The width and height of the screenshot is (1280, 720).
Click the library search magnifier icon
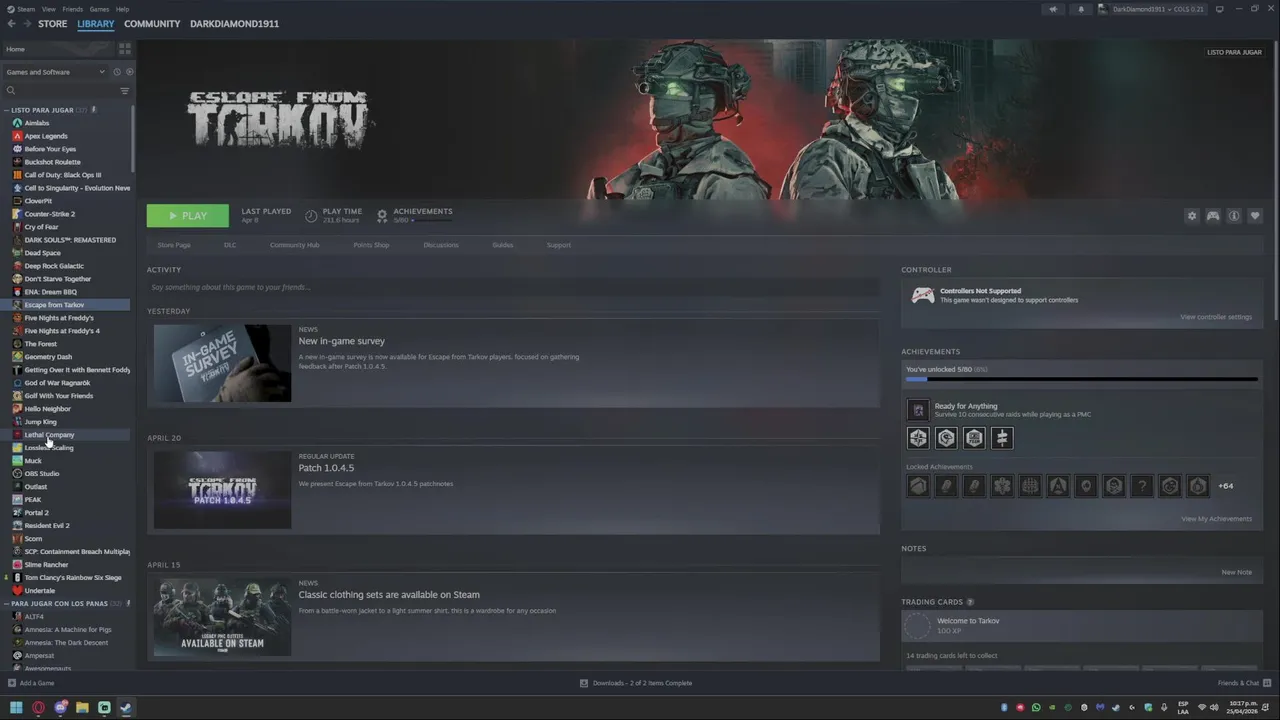[11, 91]
